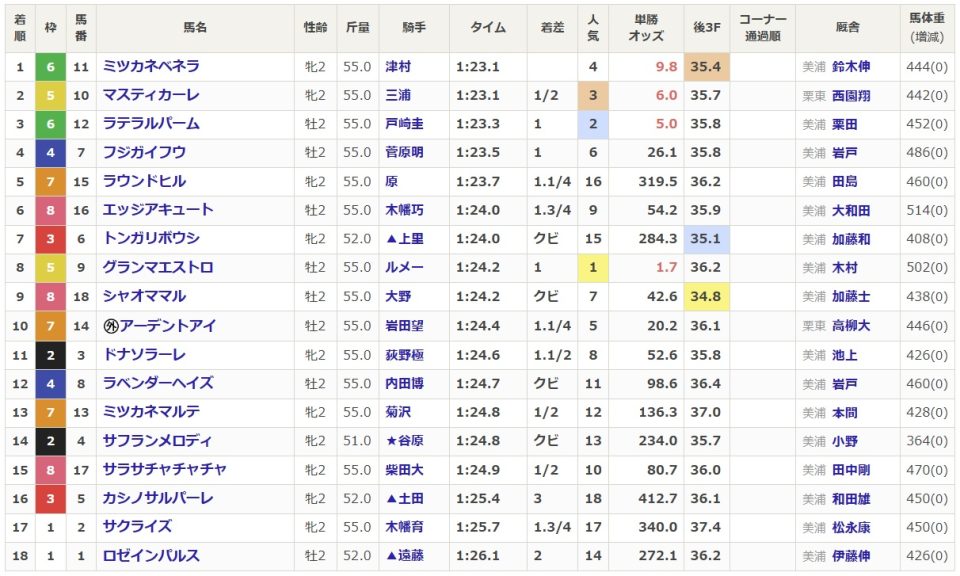Click the yellow highlighted 34.8 cell
This screenshot has height=576, width=960.
(x=706, y=297)
